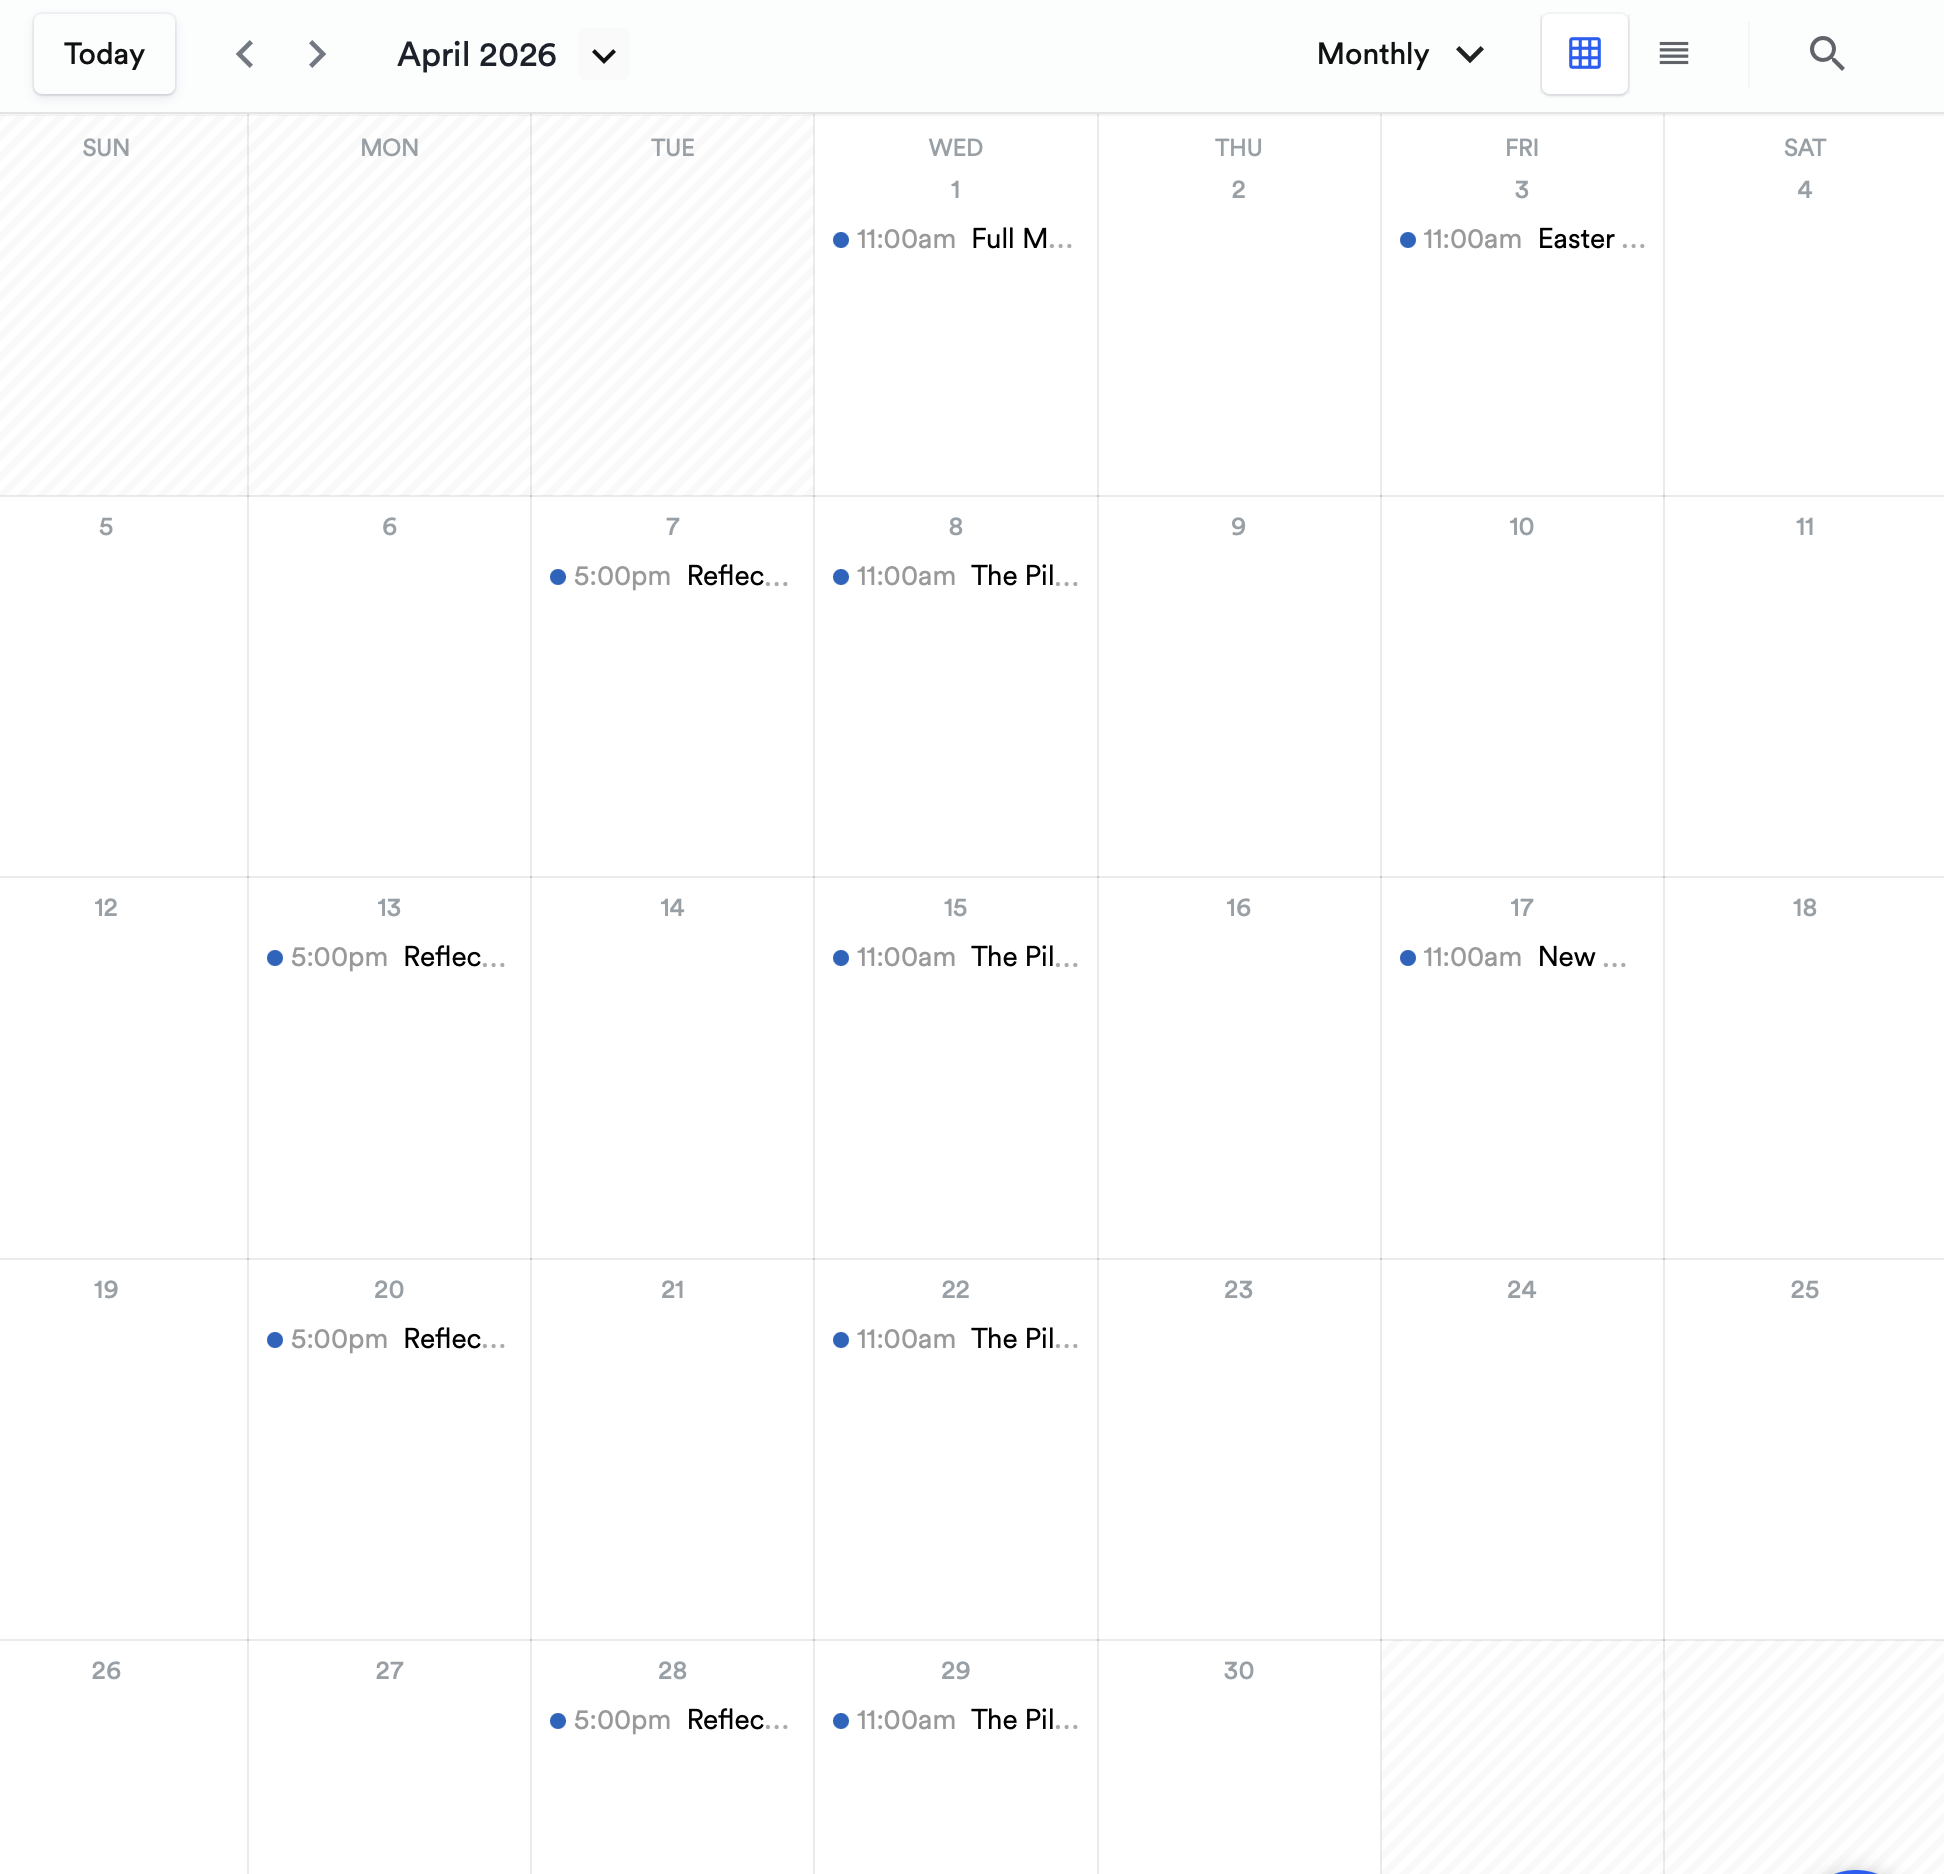Expand the April 2026 month picker
The image size is (1944, 1874).
604,56
